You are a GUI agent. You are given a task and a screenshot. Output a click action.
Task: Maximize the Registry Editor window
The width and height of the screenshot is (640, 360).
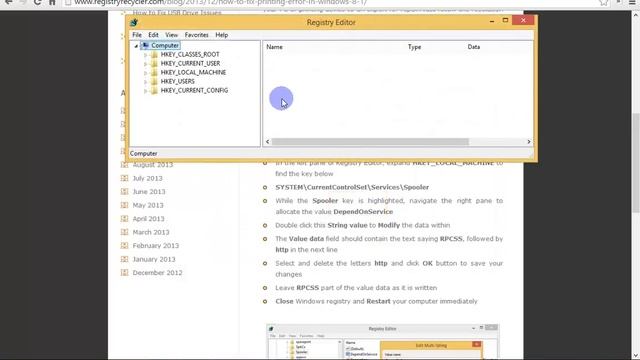coord(505,20)
